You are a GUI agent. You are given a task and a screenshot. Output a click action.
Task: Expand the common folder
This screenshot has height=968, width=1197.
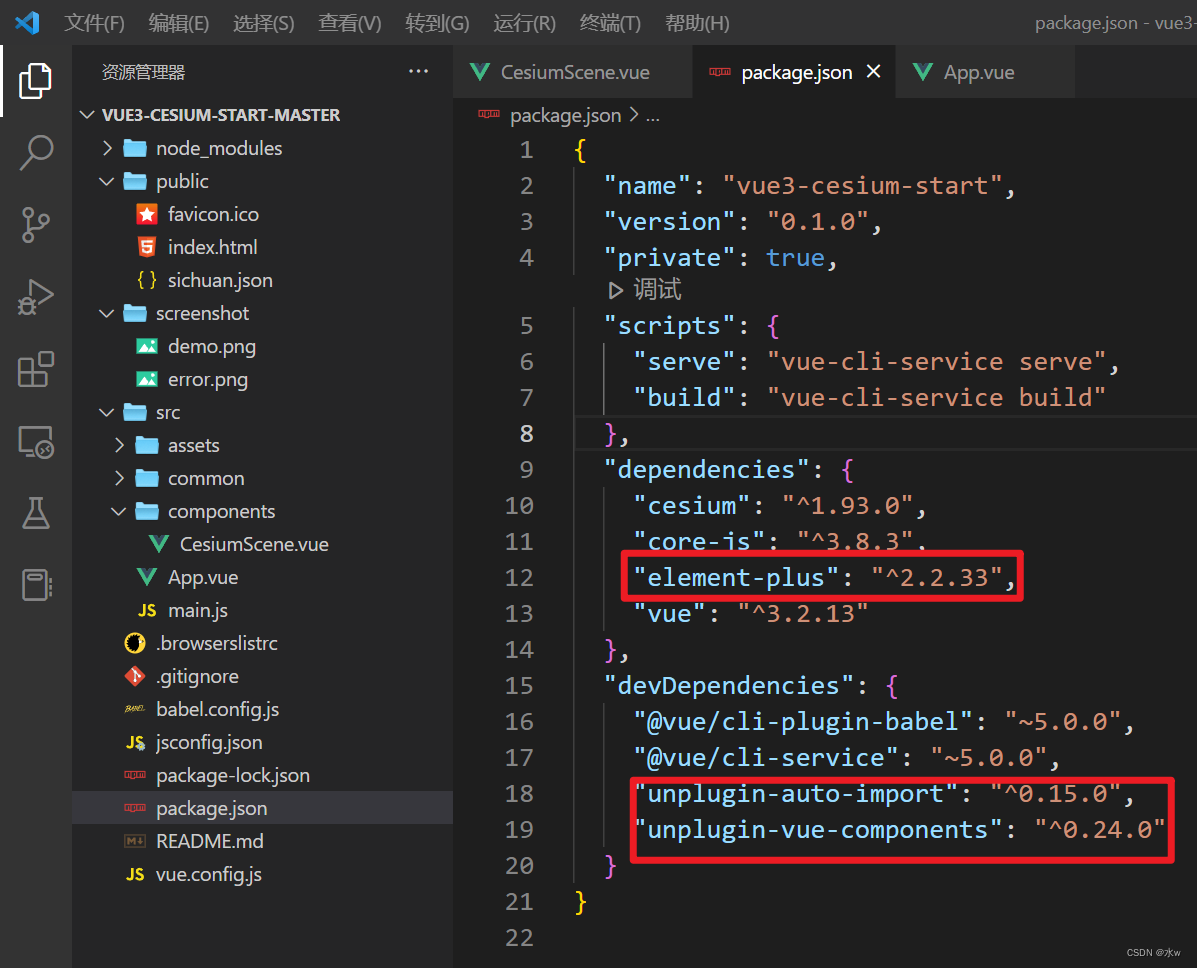119,479
